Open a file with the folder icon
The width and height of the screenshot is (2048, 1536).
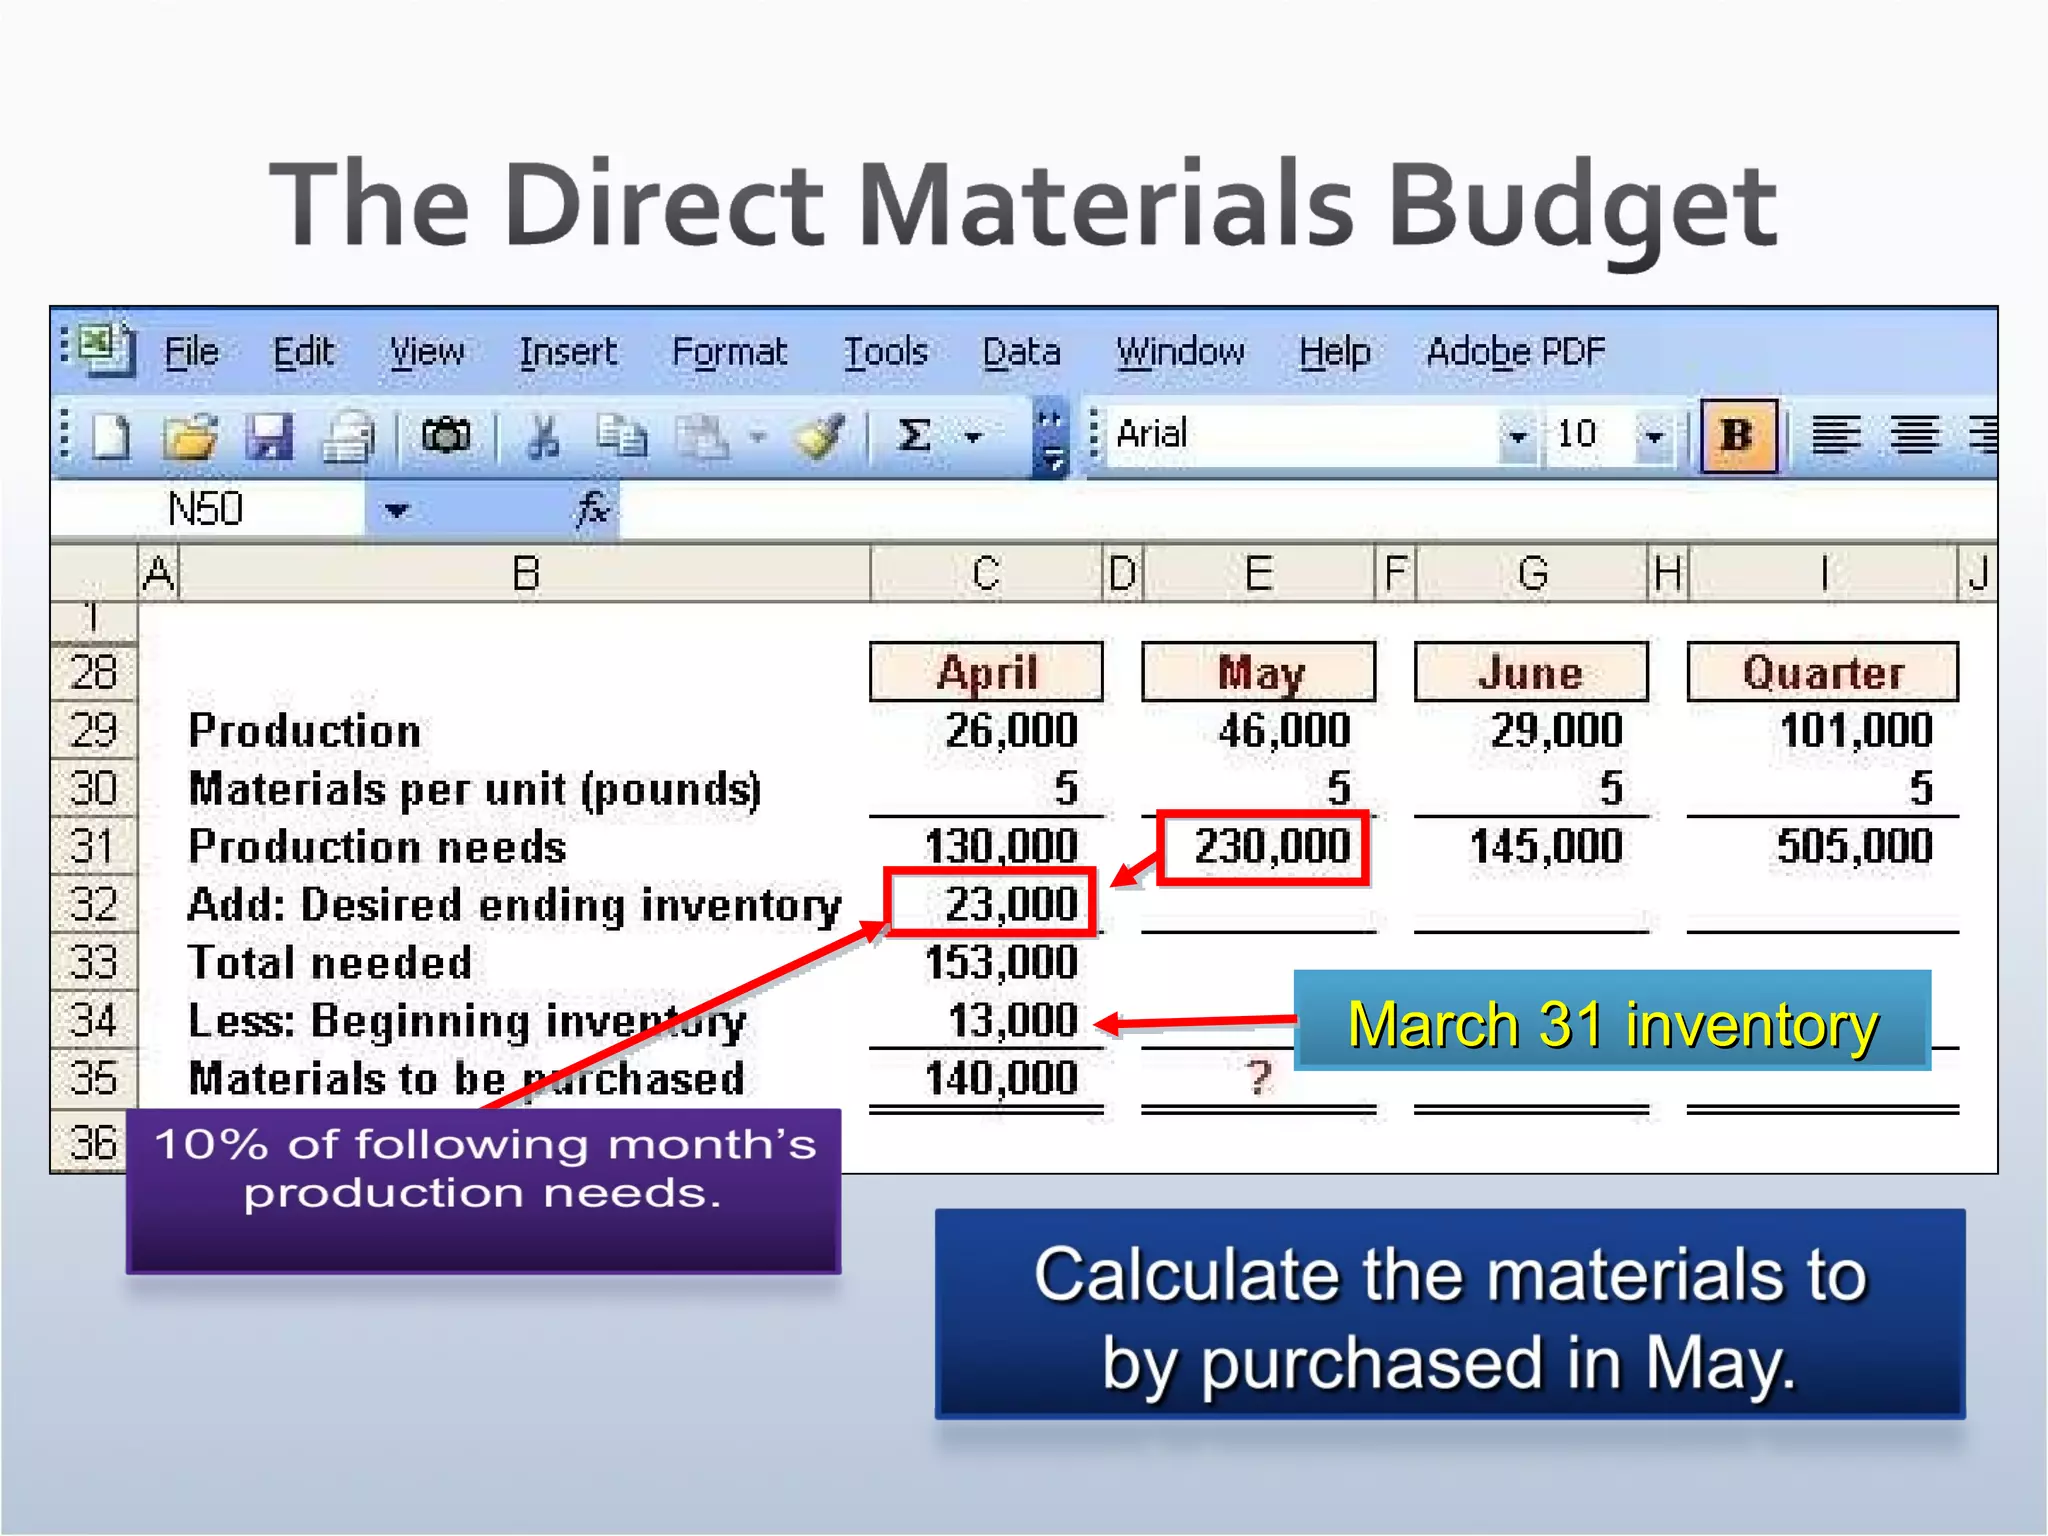[190, 437]
